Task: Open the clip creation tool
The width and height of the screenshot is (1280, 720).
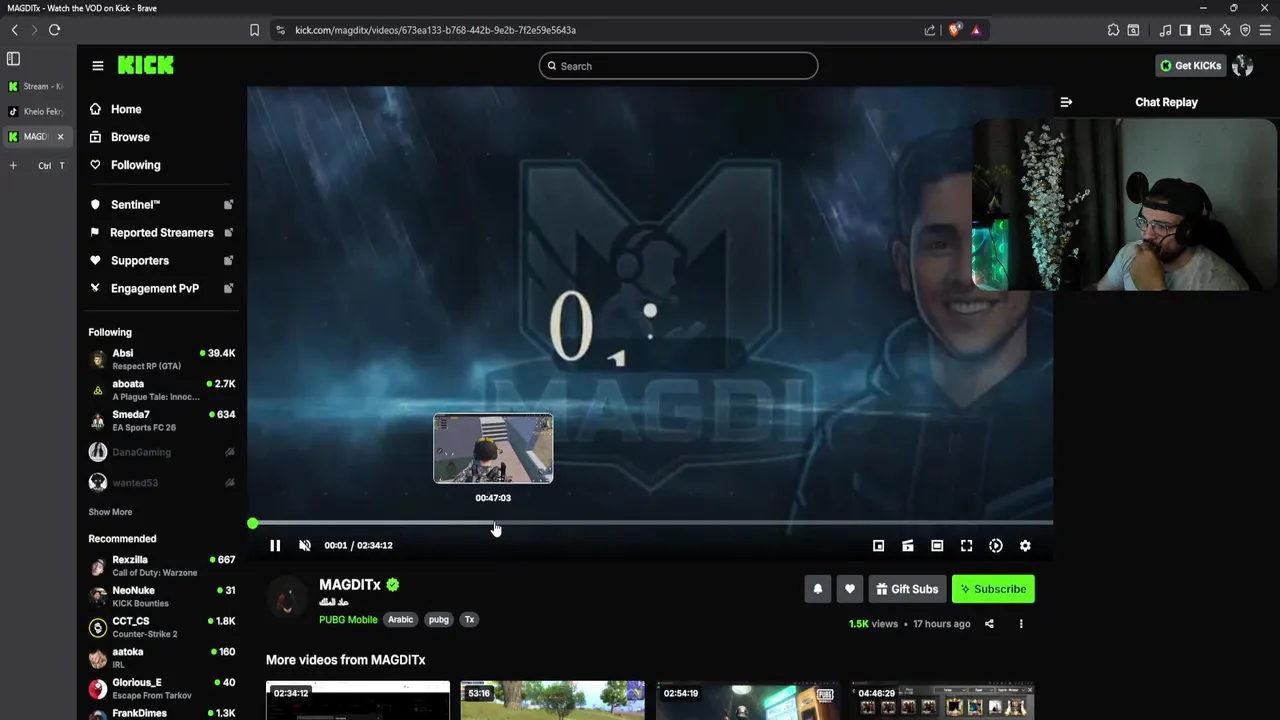Action: click(908, 546)
